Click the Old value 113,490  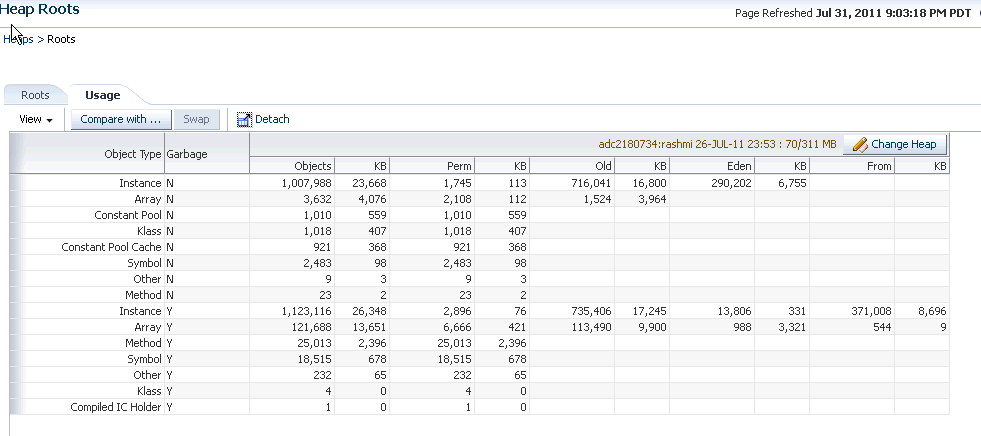592,327
